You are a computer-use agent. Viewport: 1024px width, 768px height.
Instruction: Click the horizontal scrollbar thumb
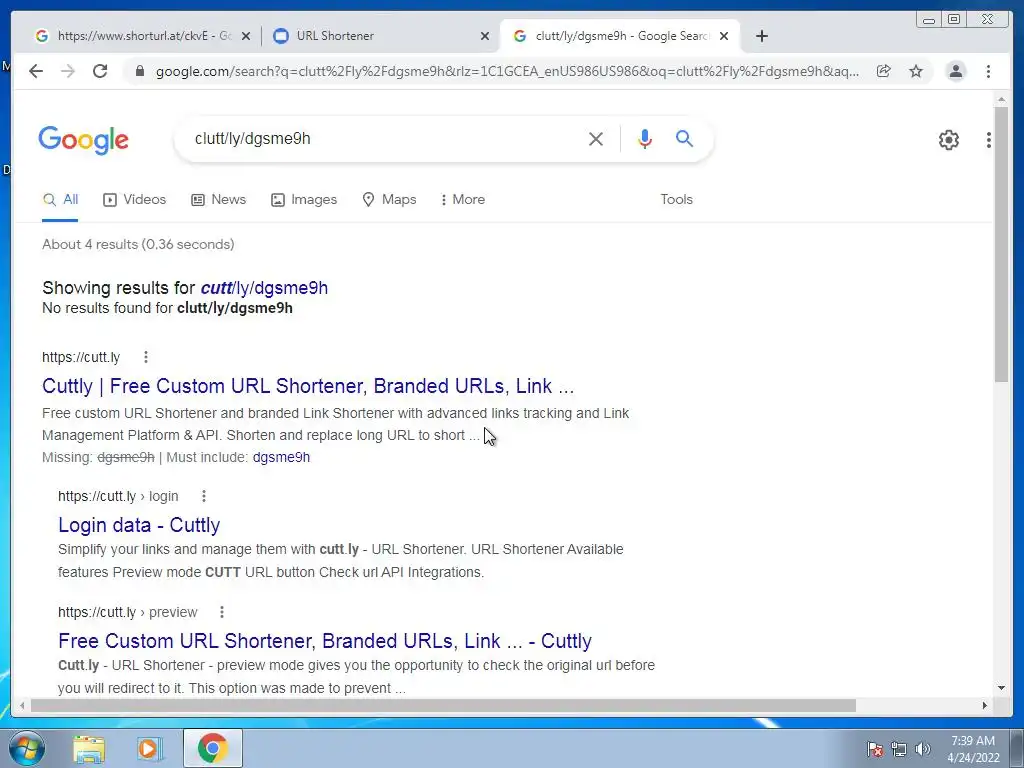coord(443,705)
